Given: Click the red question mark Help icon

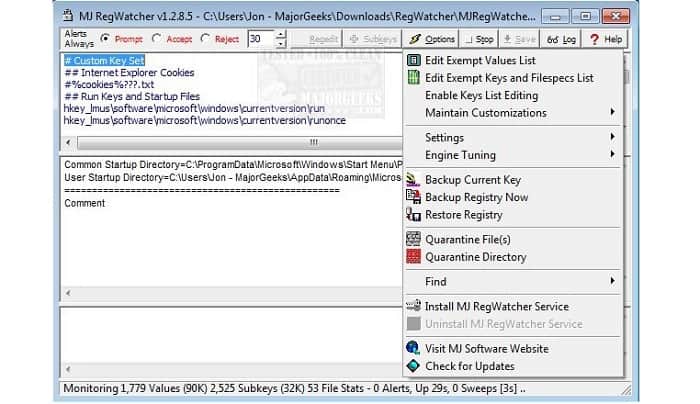Looking at the screenshot, I should (x=594, y=39).
